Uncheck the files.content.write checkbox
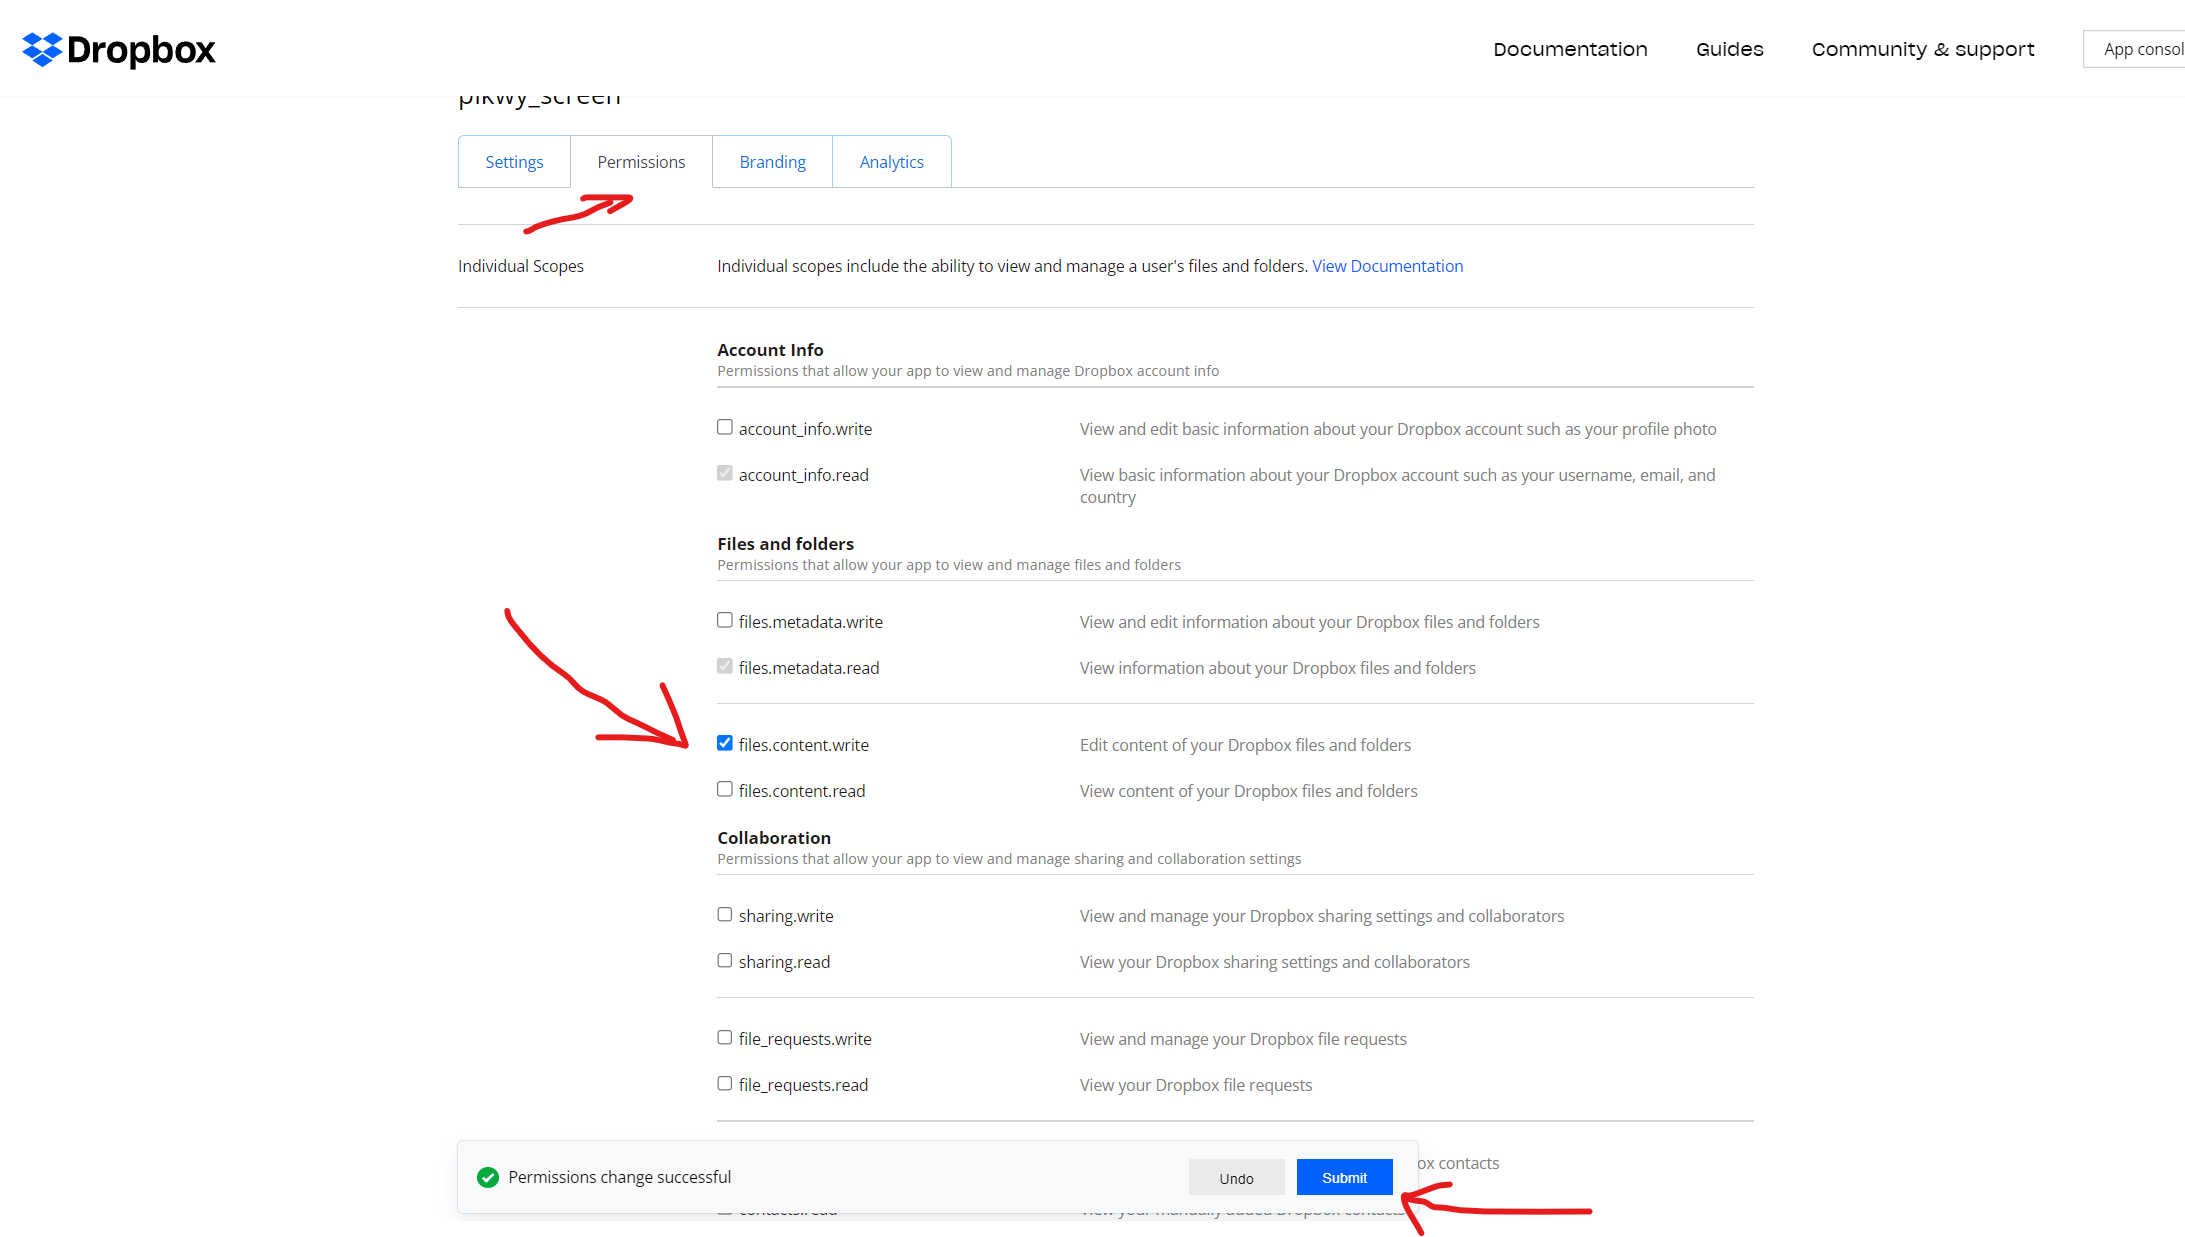 click(725, 743)
